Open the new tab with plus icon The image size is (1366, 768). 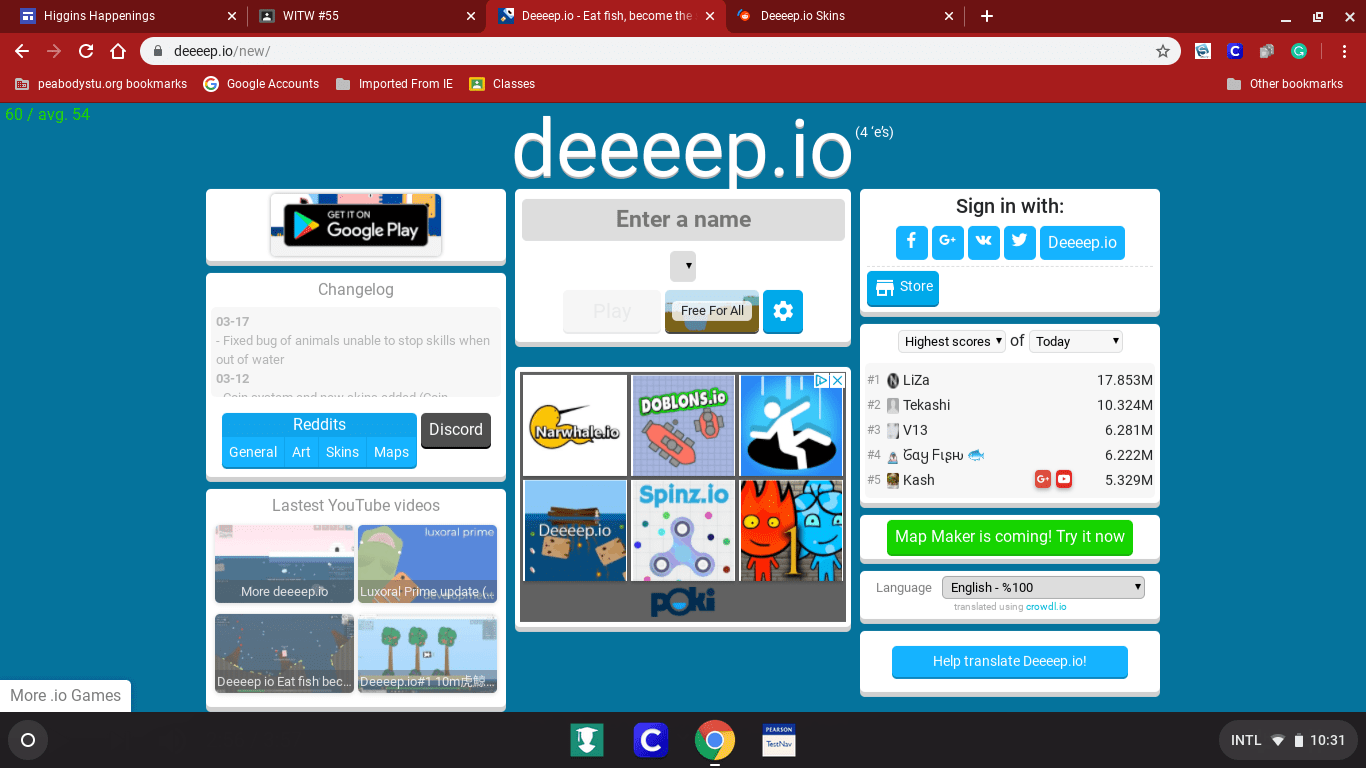click(x=987, y=16)
